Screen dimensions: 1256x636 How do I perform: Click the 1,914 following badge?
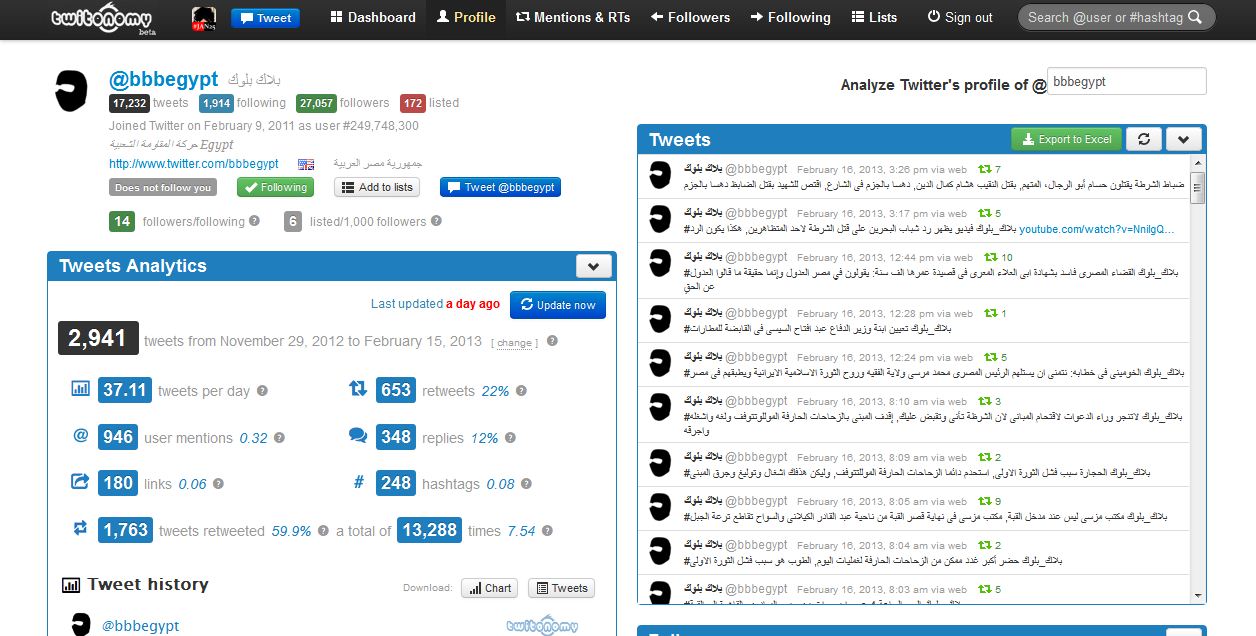pos(216,103)
